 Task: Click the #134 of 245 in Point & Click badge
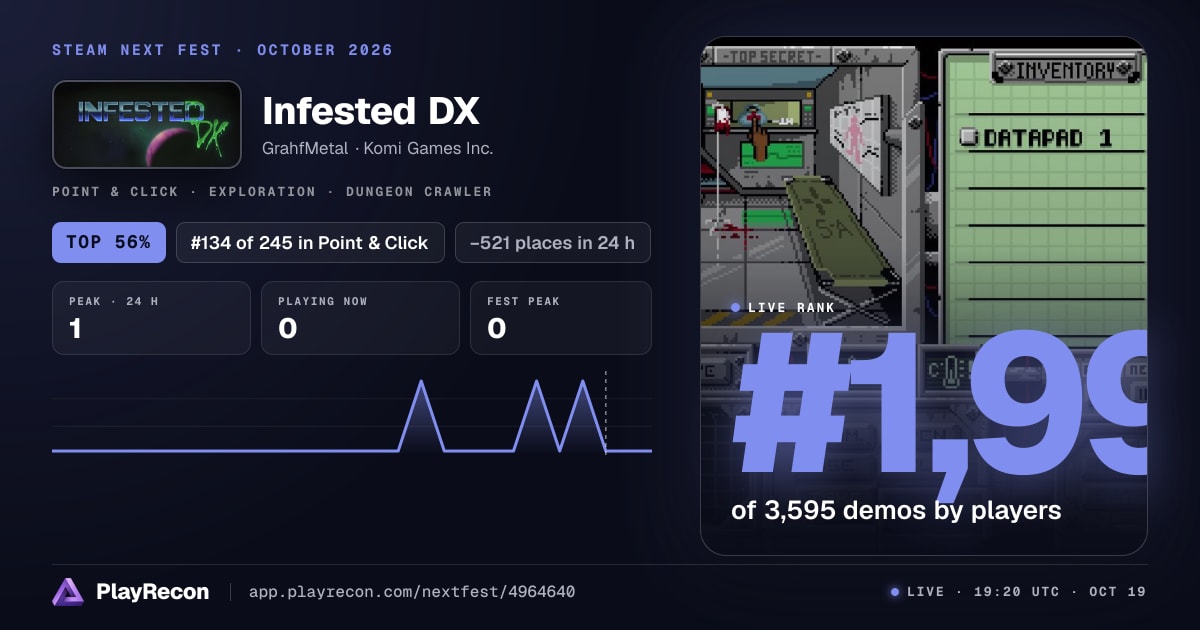[310, 242]
